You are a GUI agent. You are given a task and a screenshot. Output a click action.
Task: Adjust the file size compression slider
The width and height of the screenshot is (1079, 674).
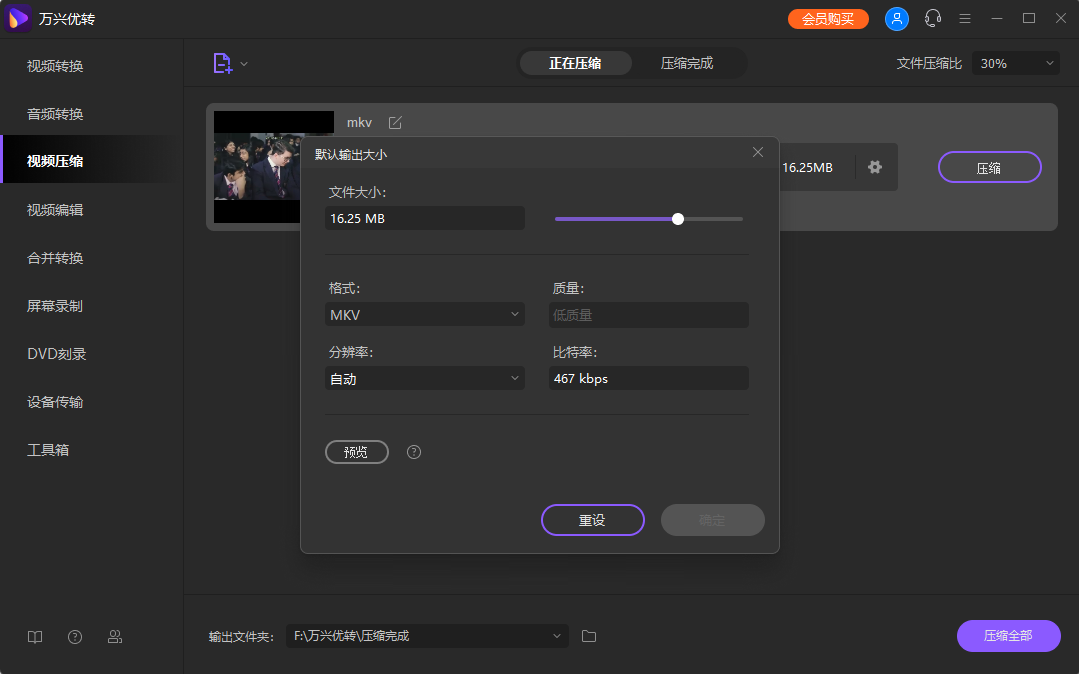pyautogui.click(x=678, y=218)
